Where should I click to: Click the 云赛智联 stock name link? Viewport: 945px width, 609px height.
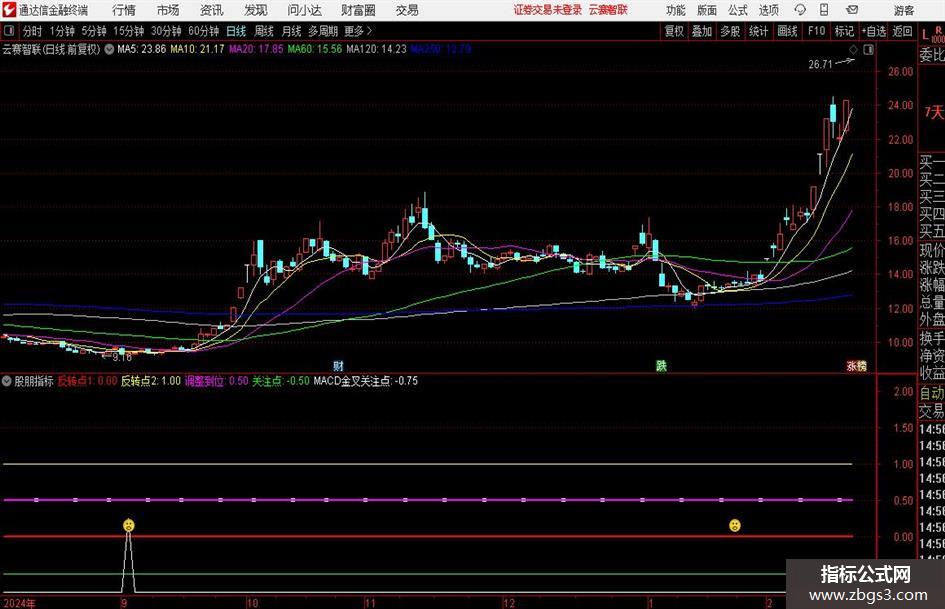click(608, 10)
